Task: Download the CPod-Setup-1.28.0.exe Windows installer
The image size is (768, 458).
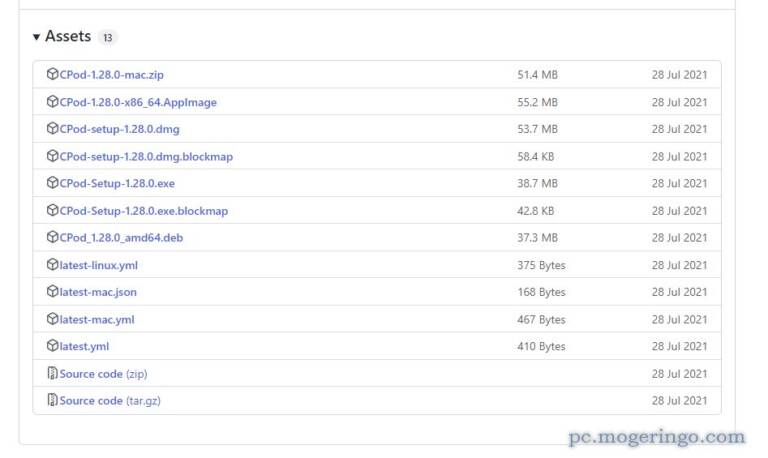Action: coord(116,183)
